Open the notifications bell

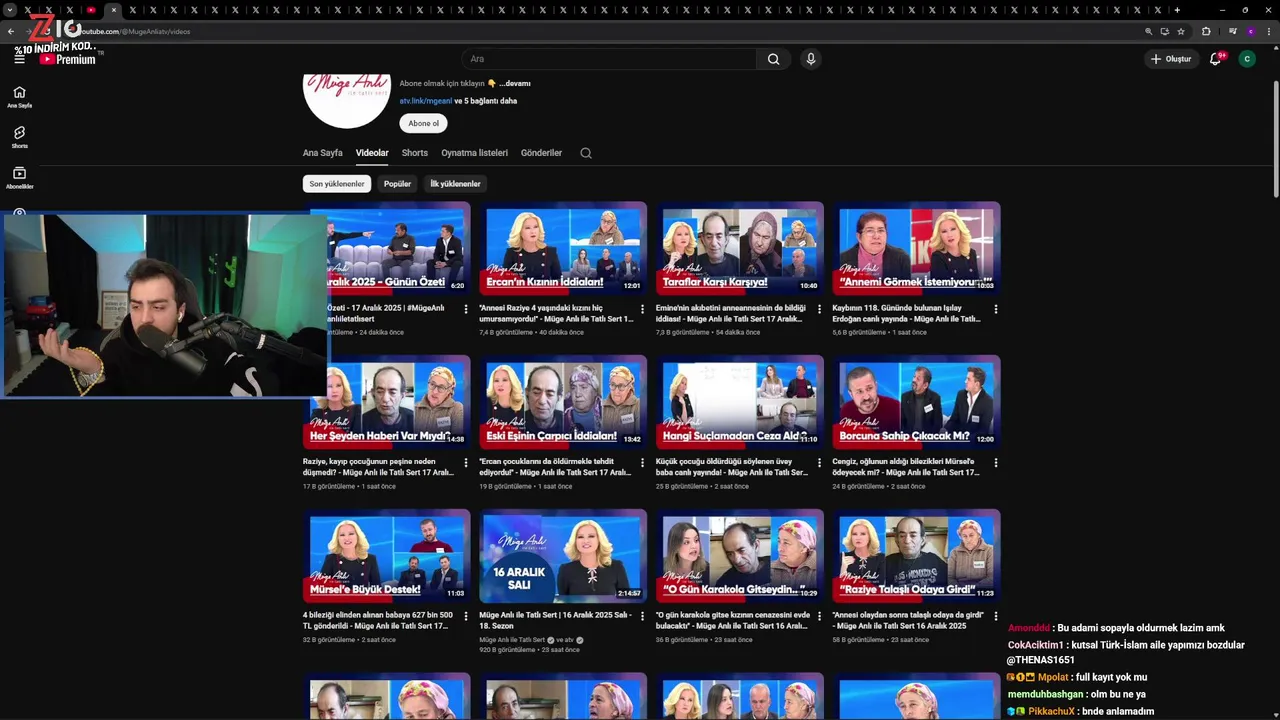pyautogui.click(x=1215, y=59)
